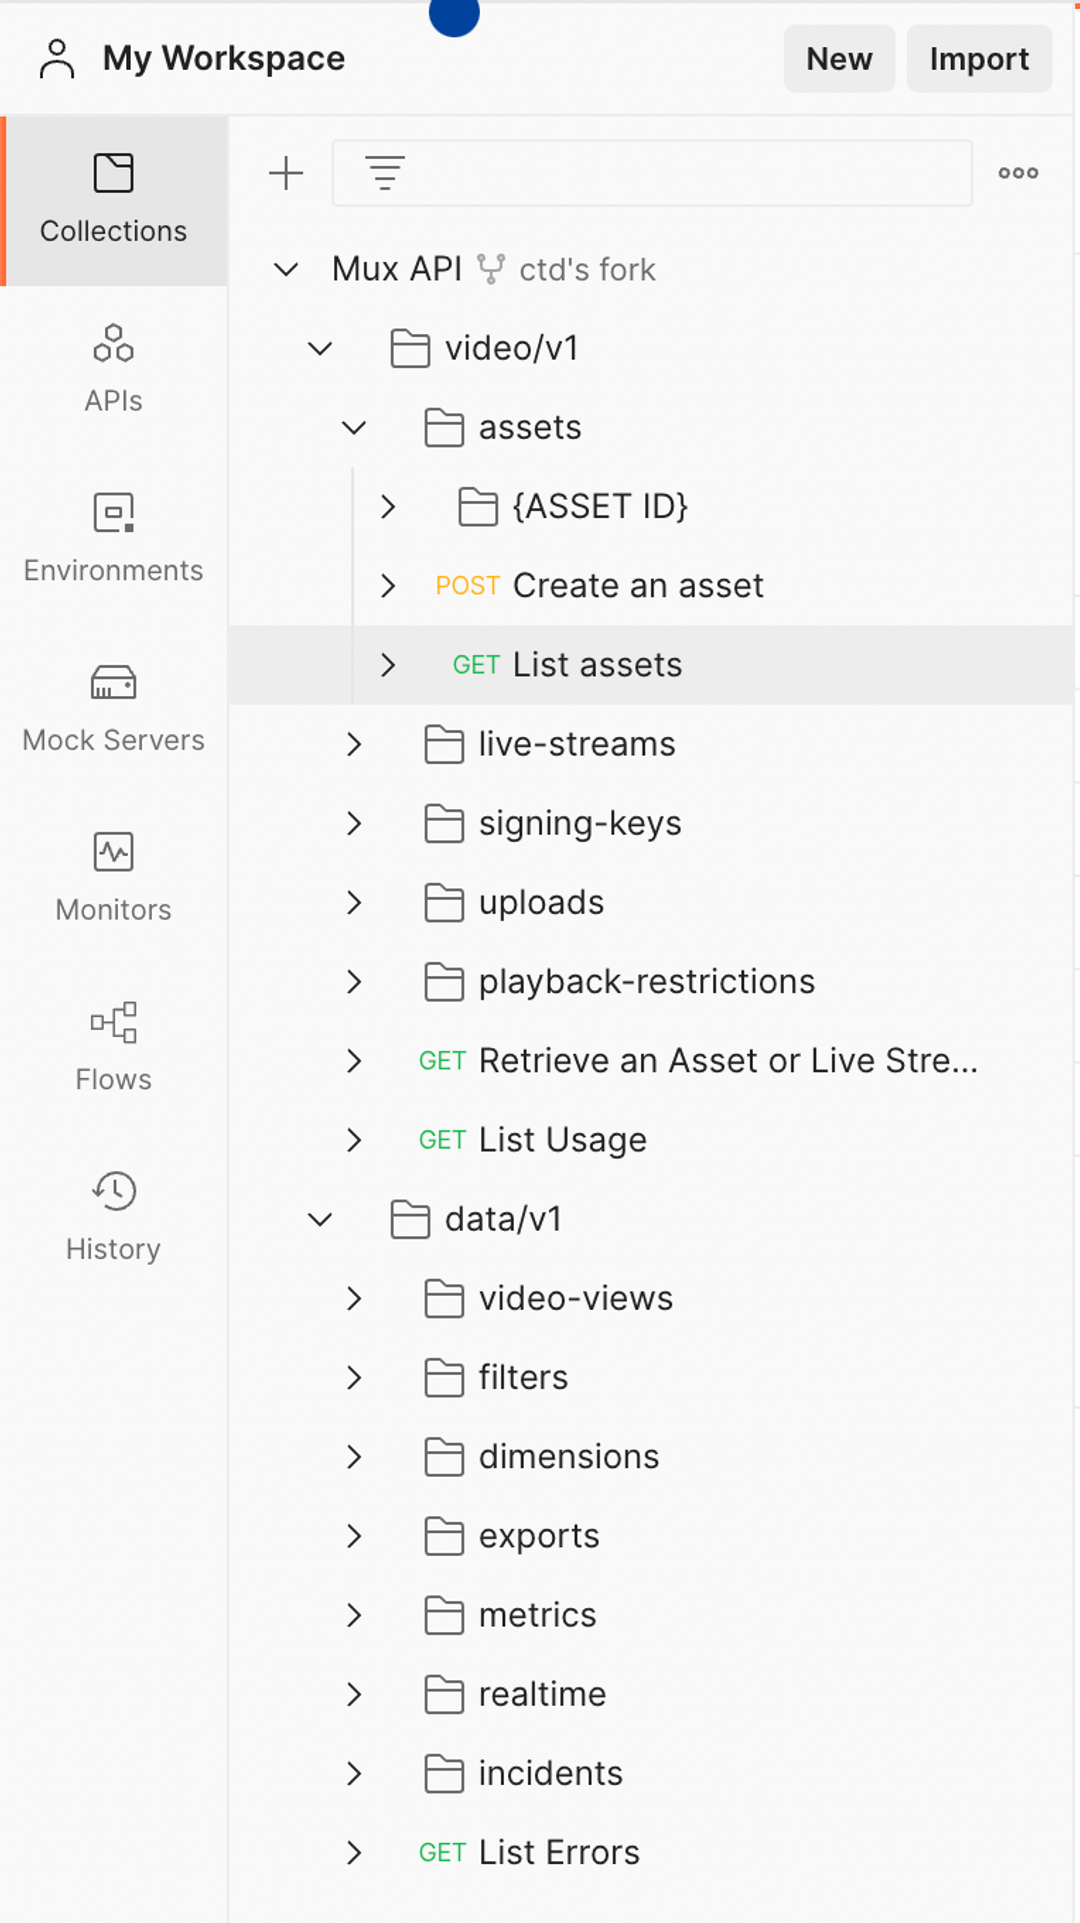
Task: Open the New button
Action: (839, 58)
